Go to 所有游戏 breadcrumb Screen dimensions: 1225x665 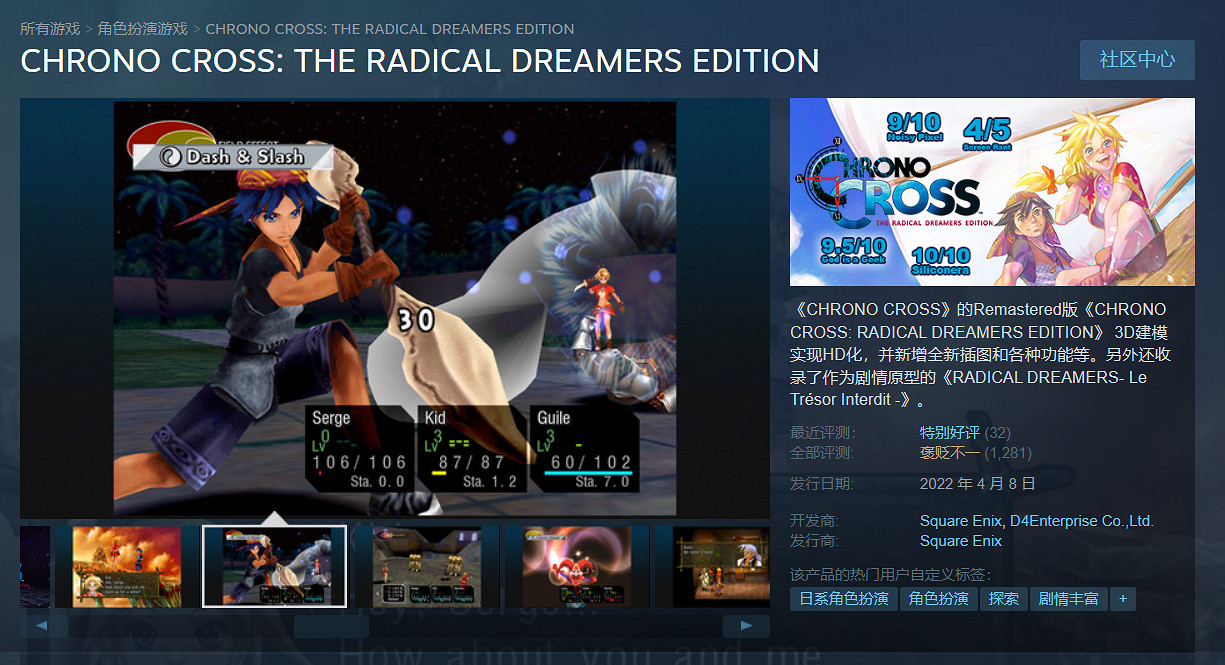50,29
